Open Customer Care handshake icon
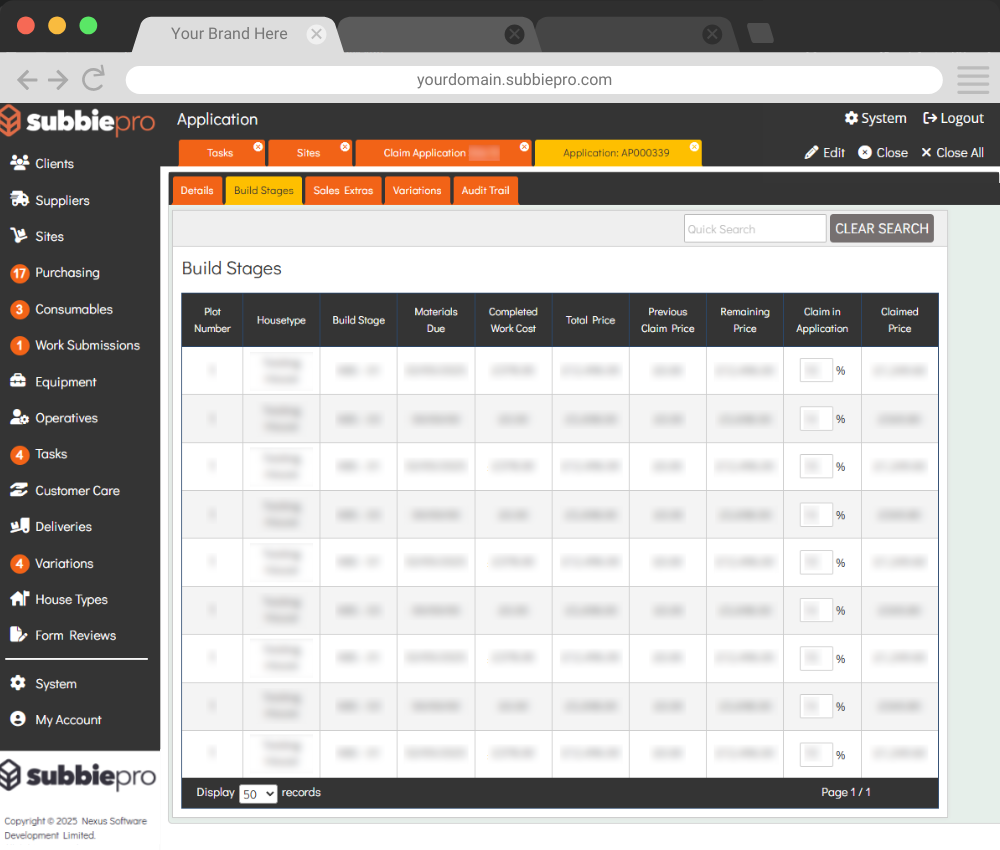Image resolution: width=1000 pixels, height=850 pixels. coord(19,490)
